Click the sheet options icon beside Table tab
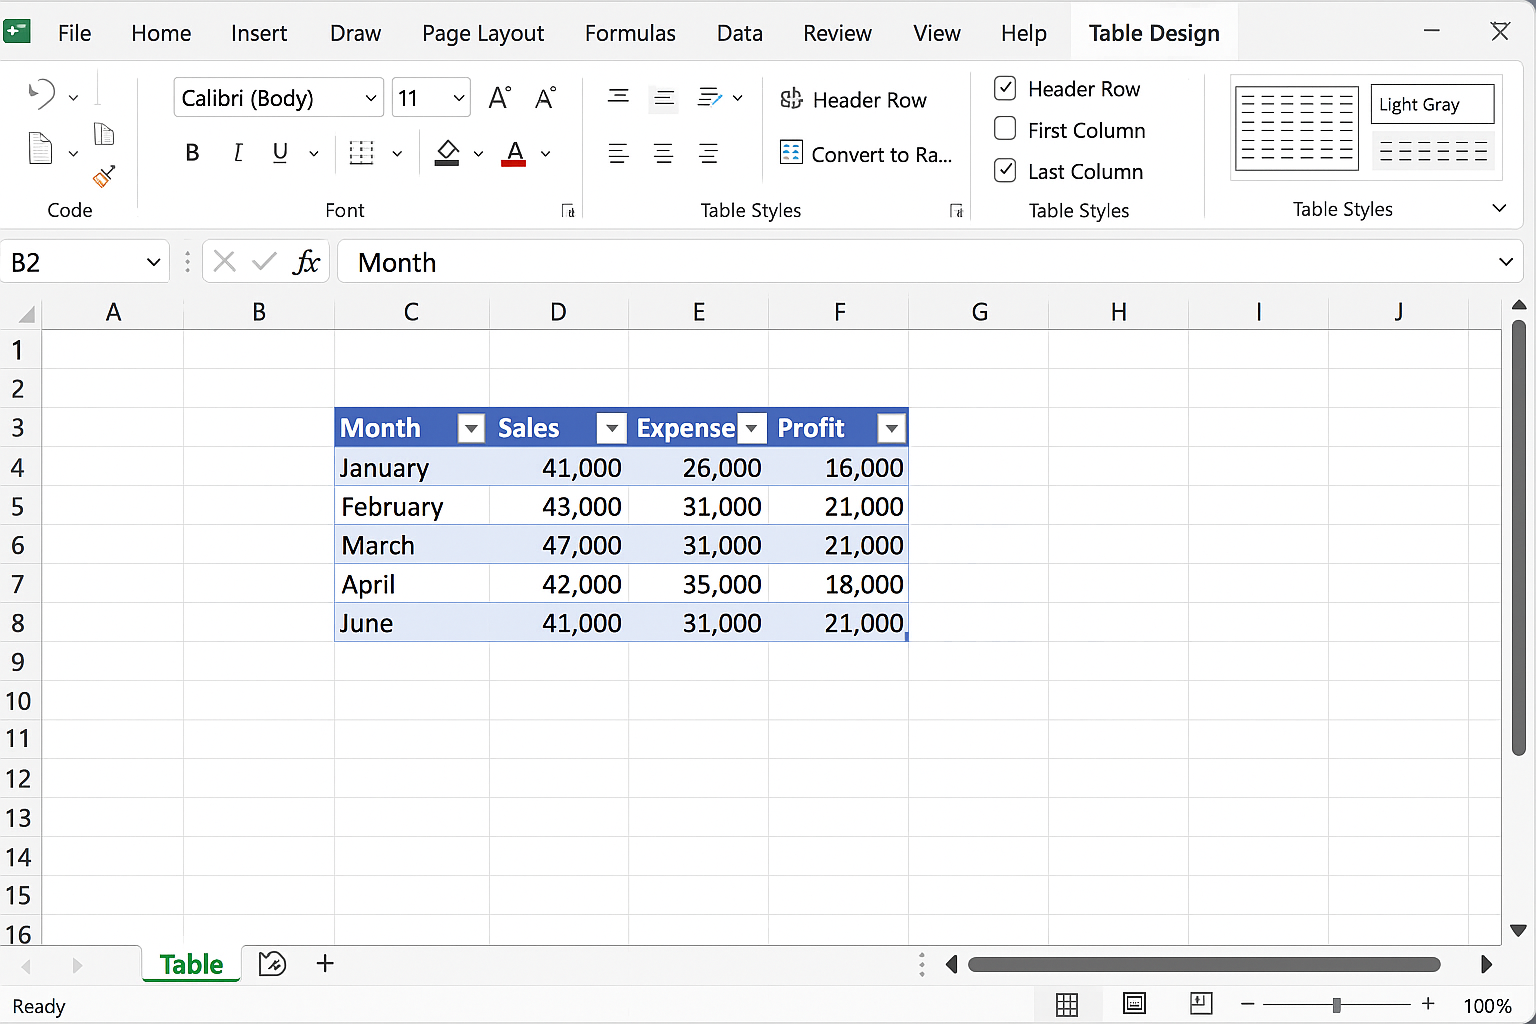 click(x=272, y=964)
